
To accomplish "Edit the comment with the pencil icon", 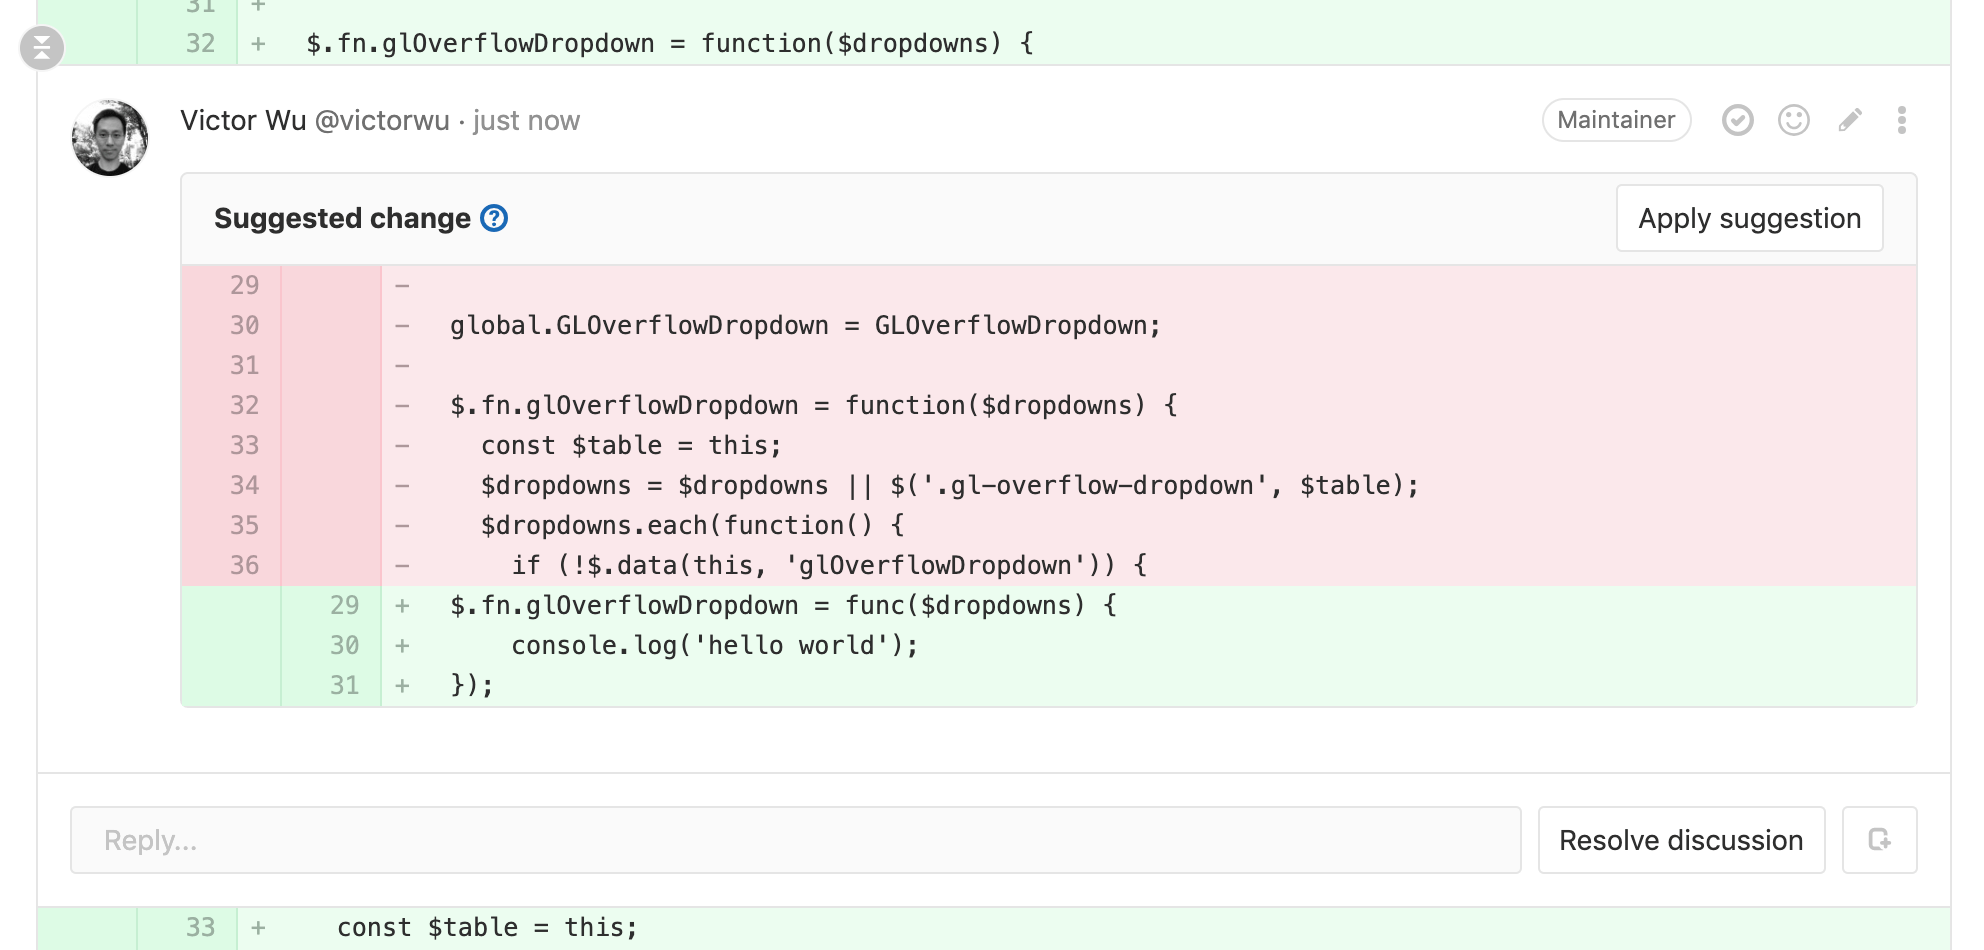I will 1850,120.
